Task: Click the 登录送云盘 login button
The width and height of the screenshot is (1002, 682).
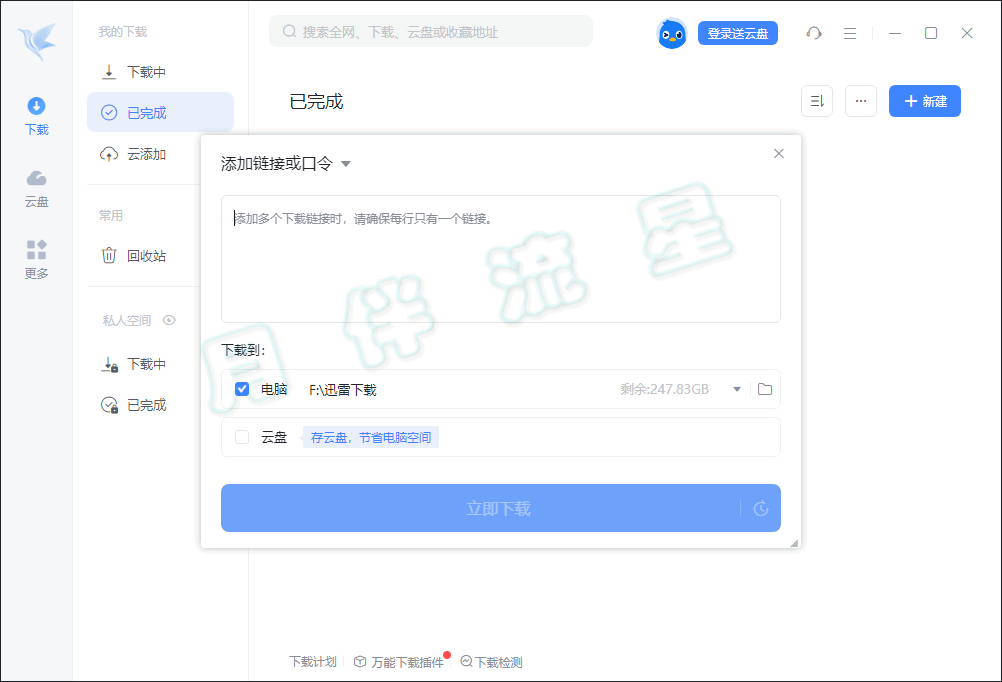Action: coord(738,33)
